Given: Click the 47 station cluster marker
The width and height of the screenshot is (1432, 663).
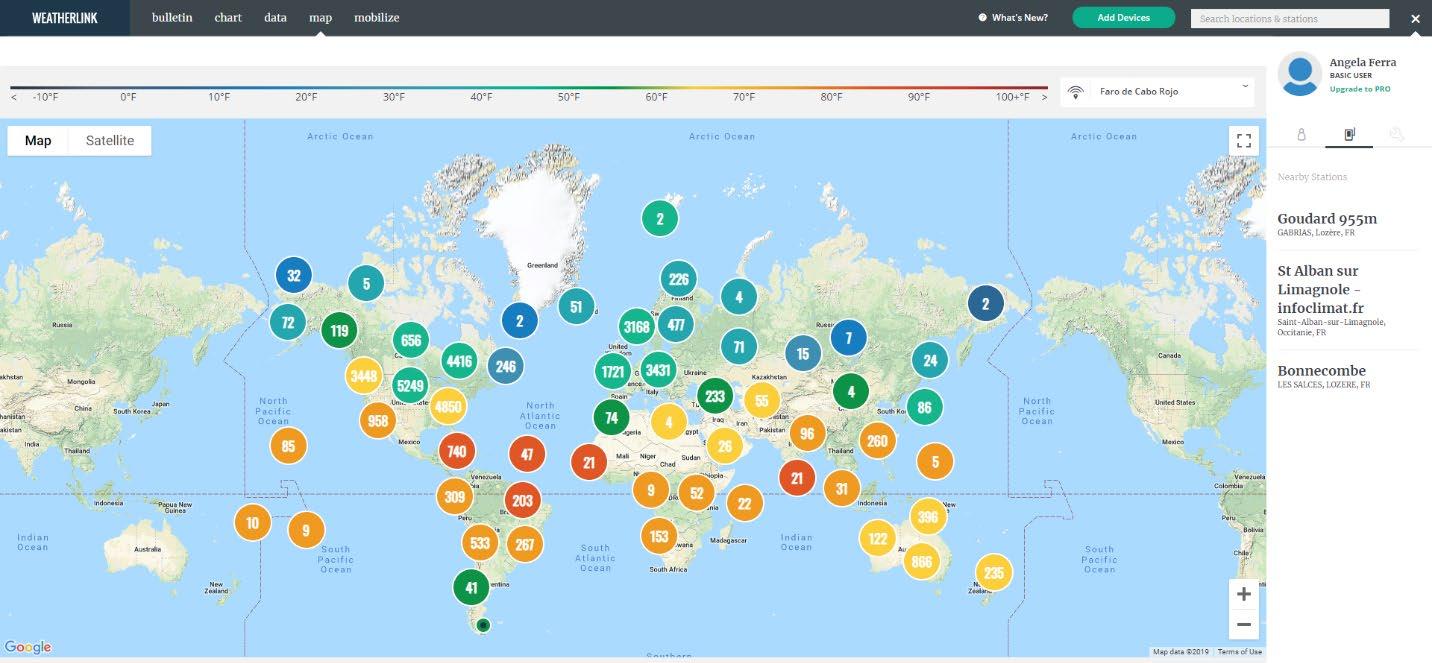Looking at the screenshot, I should [527, 454].
